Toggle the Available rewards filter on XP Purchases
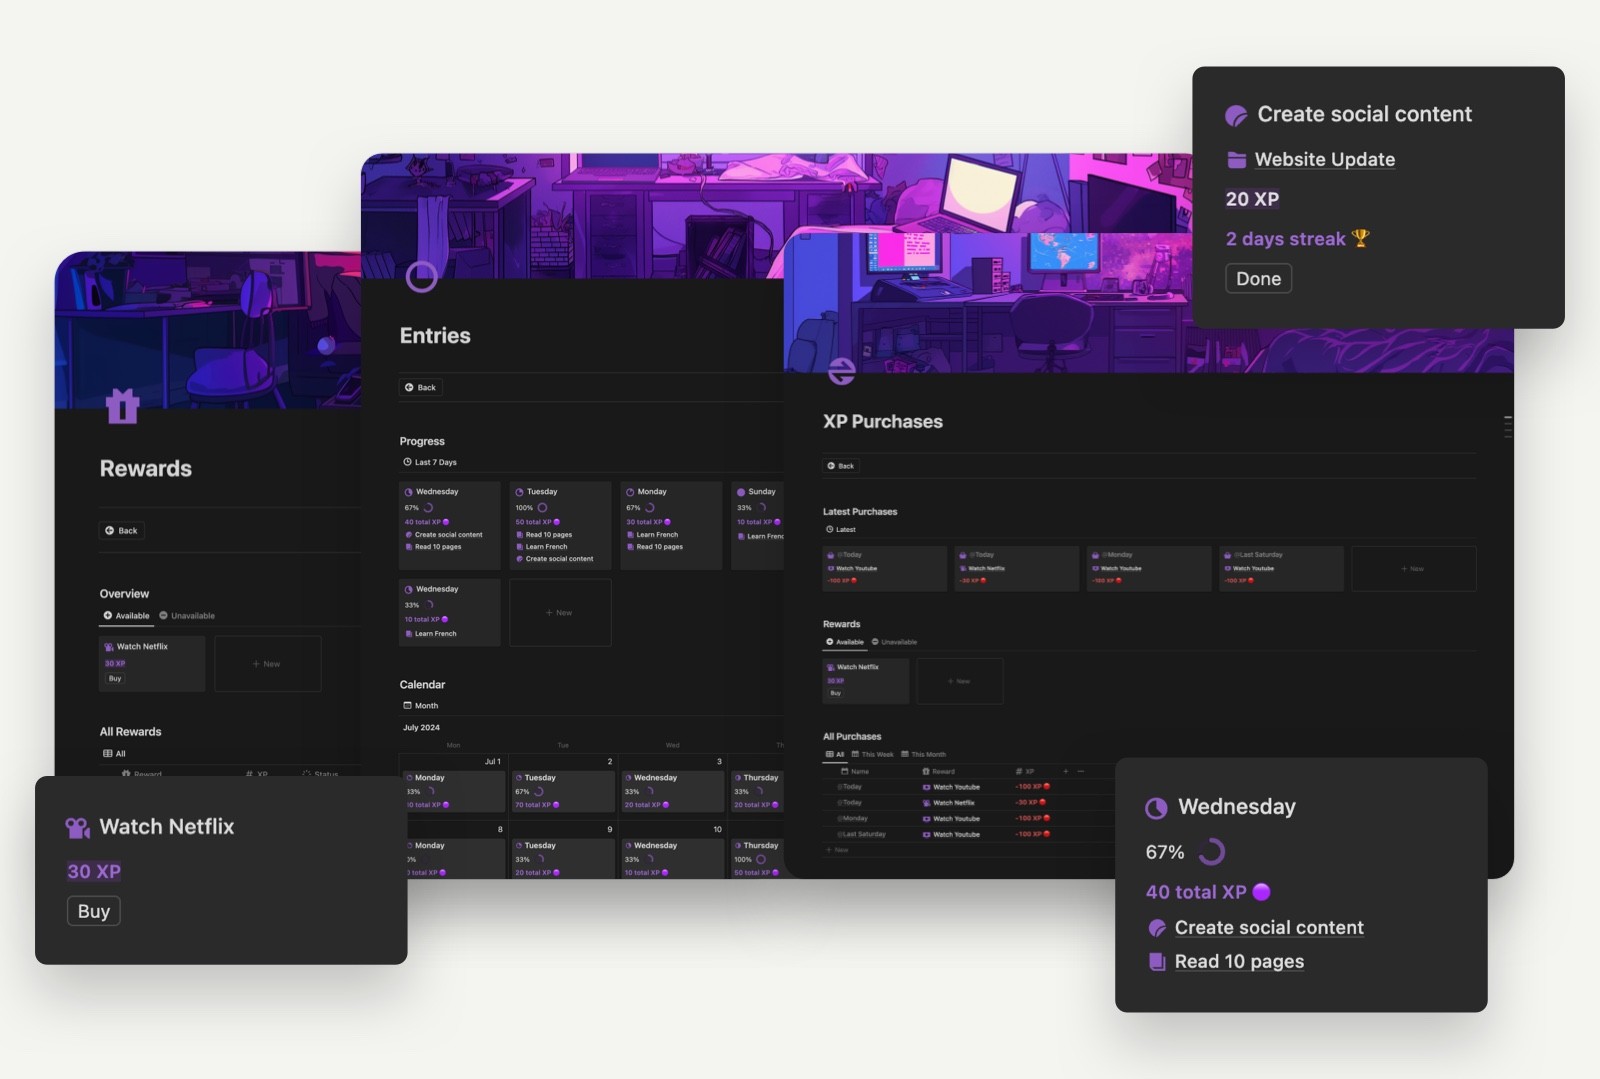The width and height of the screenshot is (1600, 1079). point(845,642)
